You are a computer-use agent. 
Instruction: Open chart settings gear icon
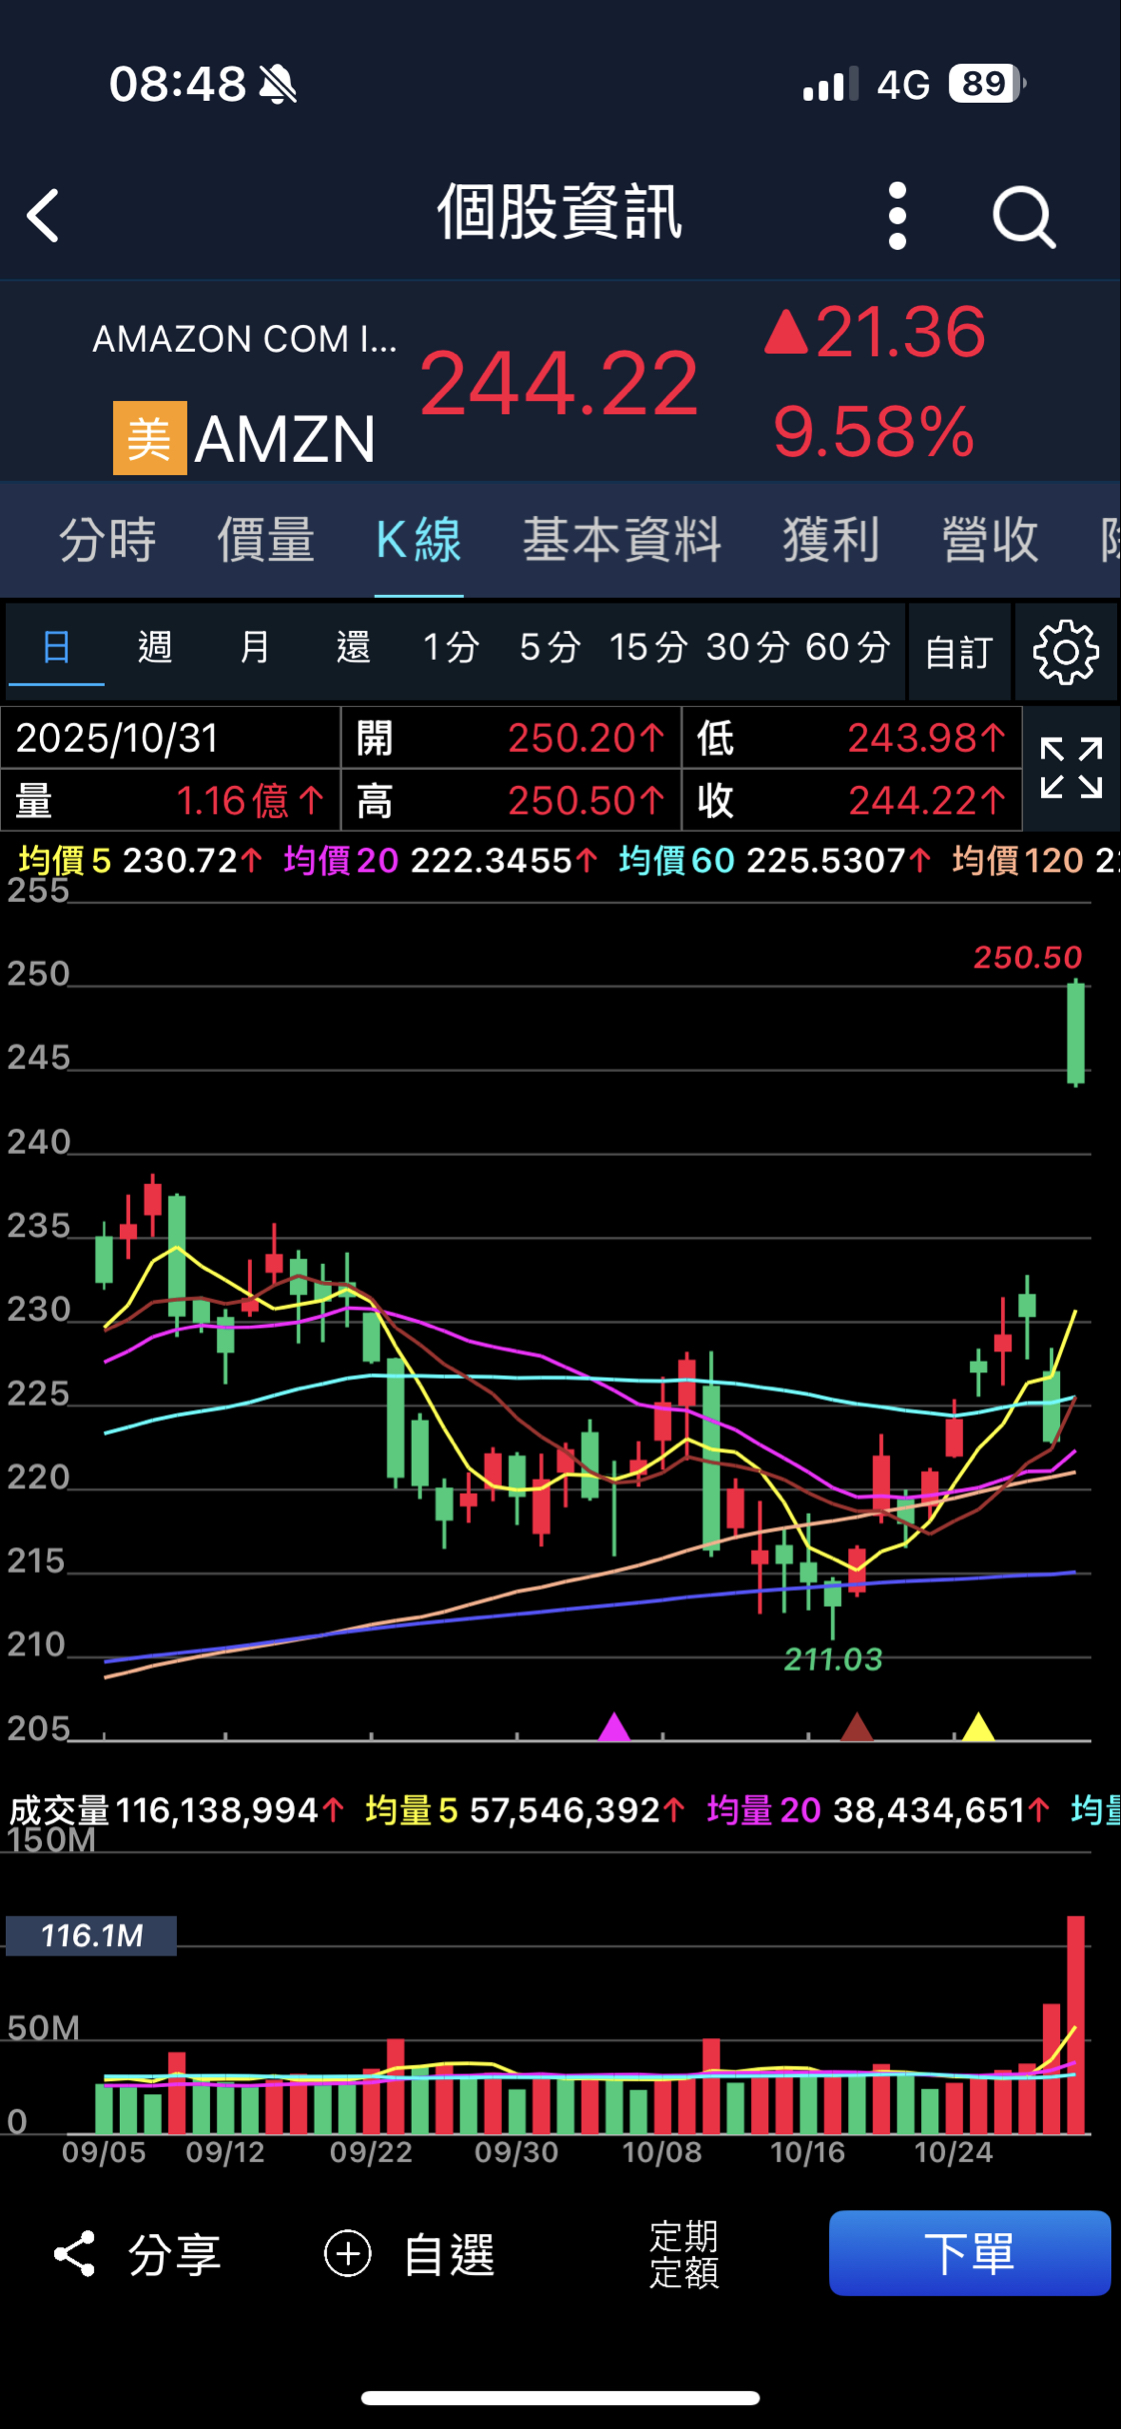(x=1065, y=652)
